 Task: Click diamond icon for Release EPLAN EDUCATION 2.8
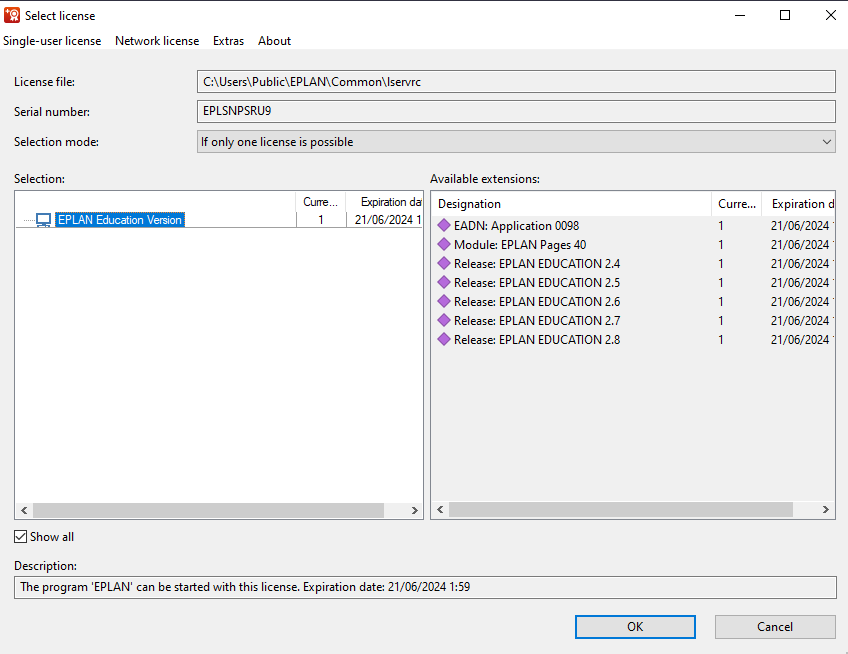[x=444, y=339]
